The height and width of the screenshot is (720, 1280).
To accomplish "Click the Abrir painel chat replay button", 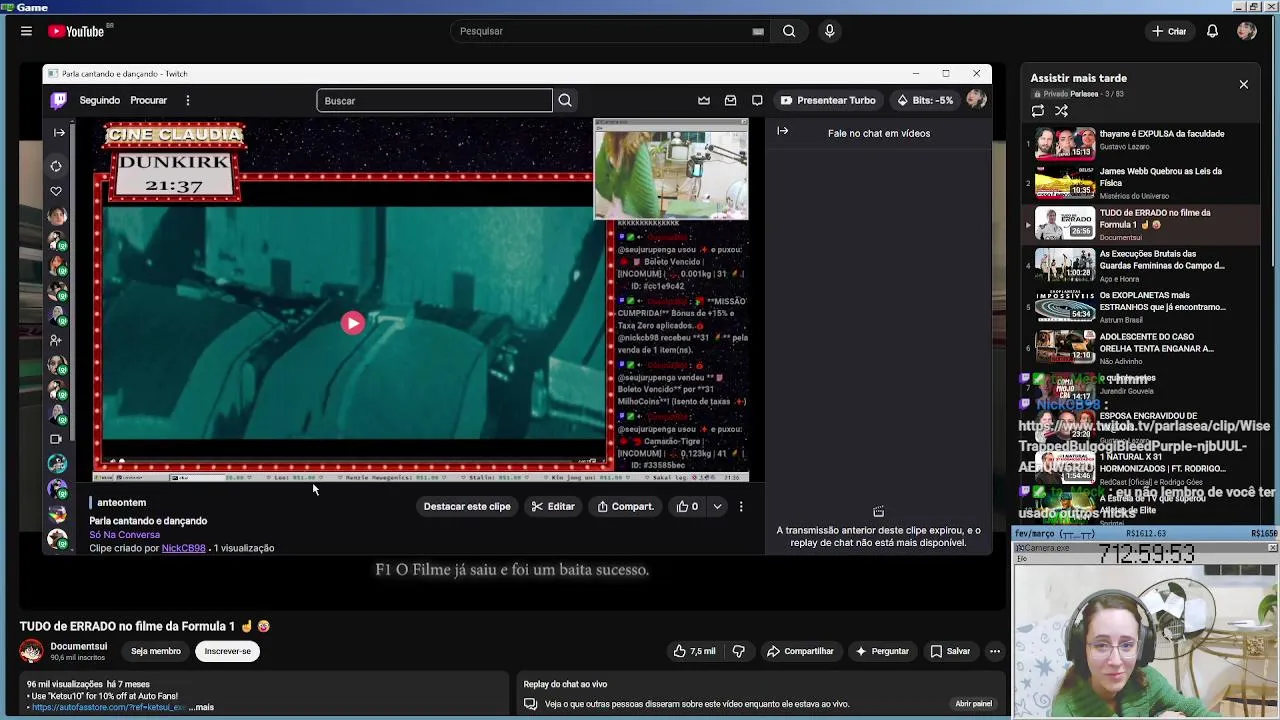I will pos(973,704).
